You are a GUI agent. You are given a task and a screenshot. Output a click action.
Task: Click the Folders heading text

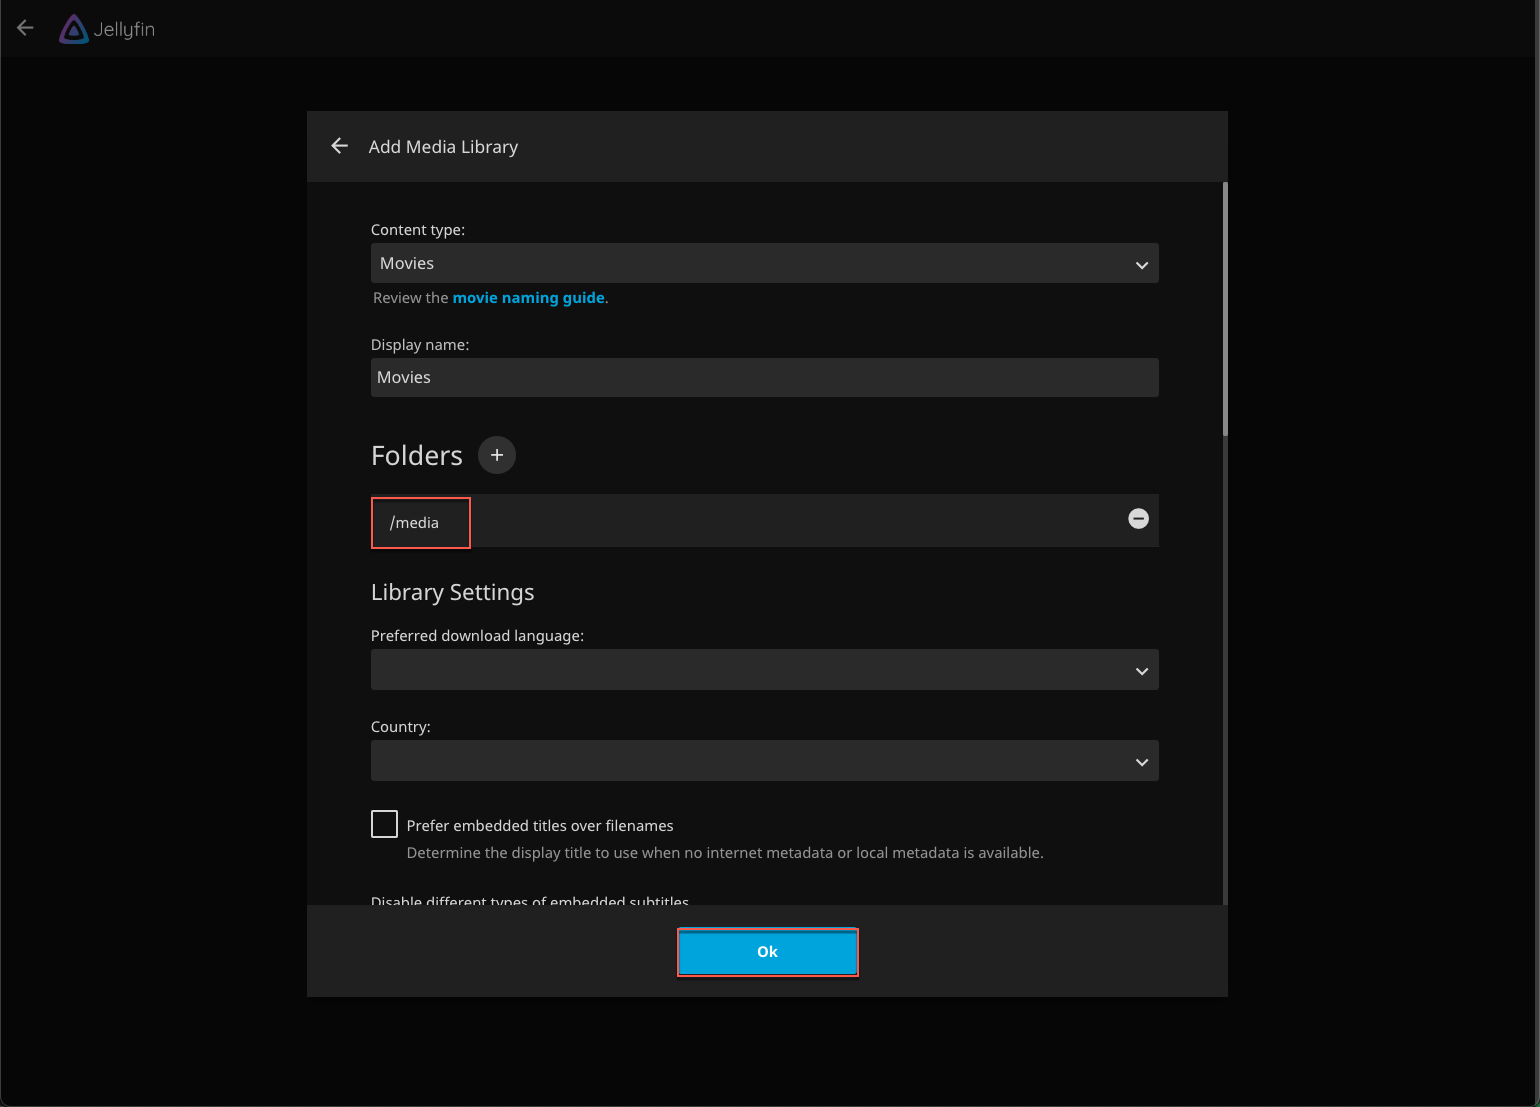[x=417, y=456]
